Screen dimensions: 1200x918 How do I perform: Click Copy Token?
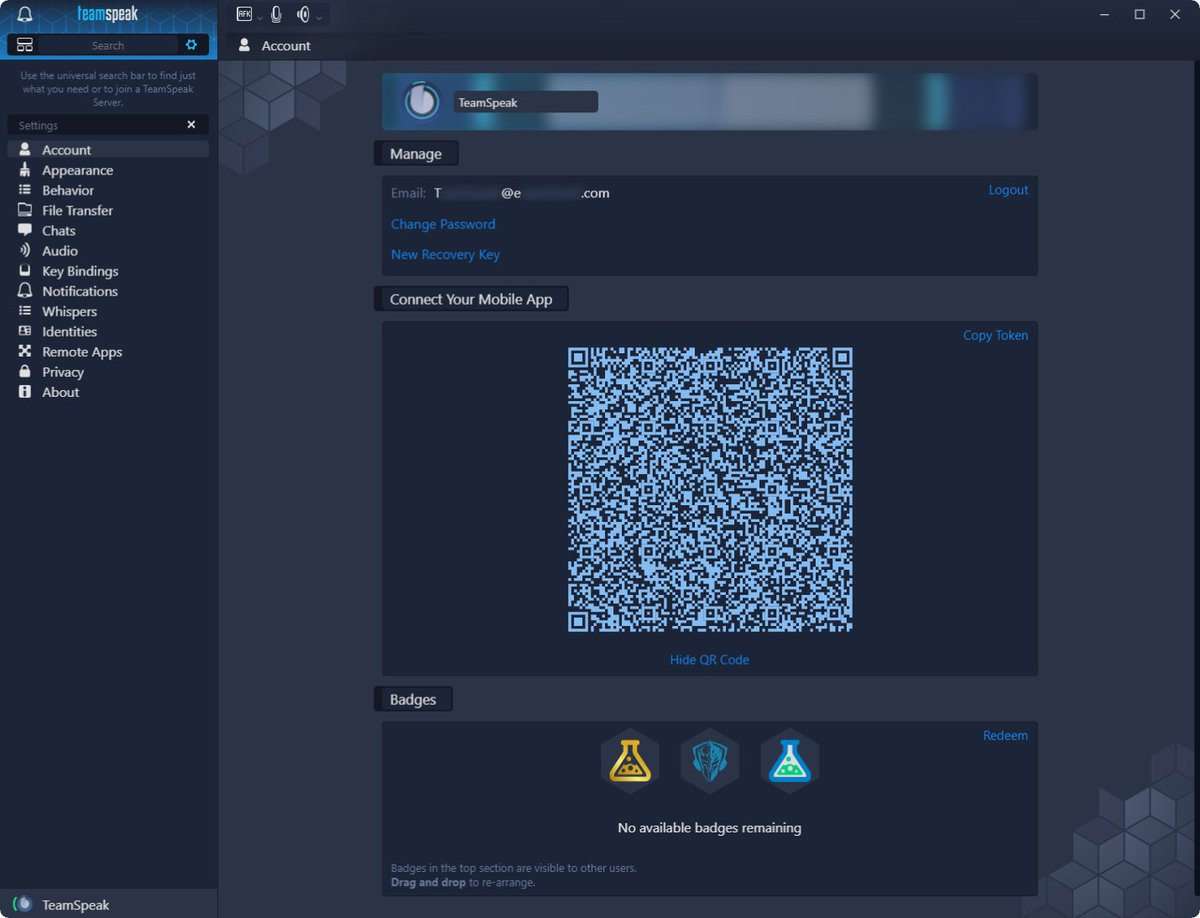click(995, 335)
